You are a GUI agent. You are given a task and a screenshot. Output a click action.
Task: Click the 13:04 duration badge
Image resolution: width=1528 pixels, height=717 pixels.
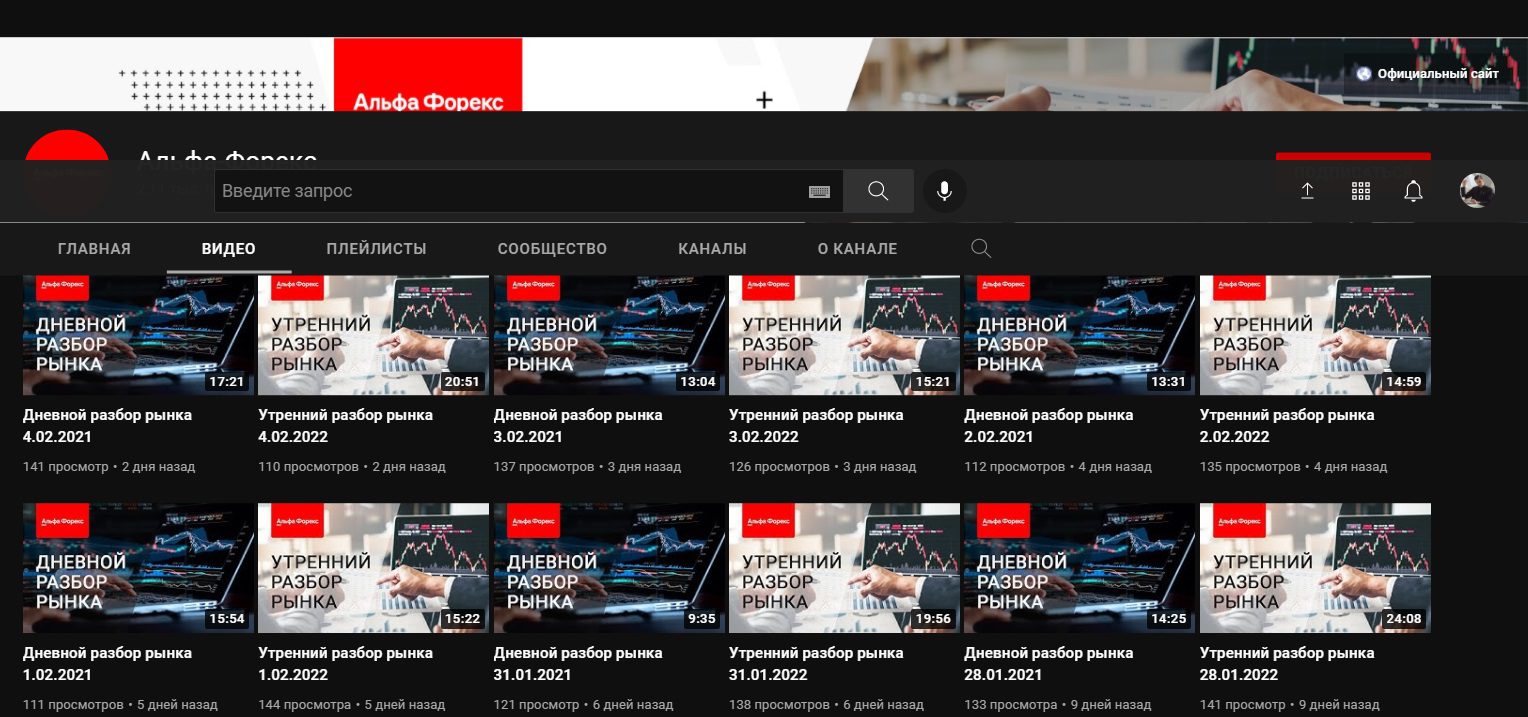(x=698, y=382)
